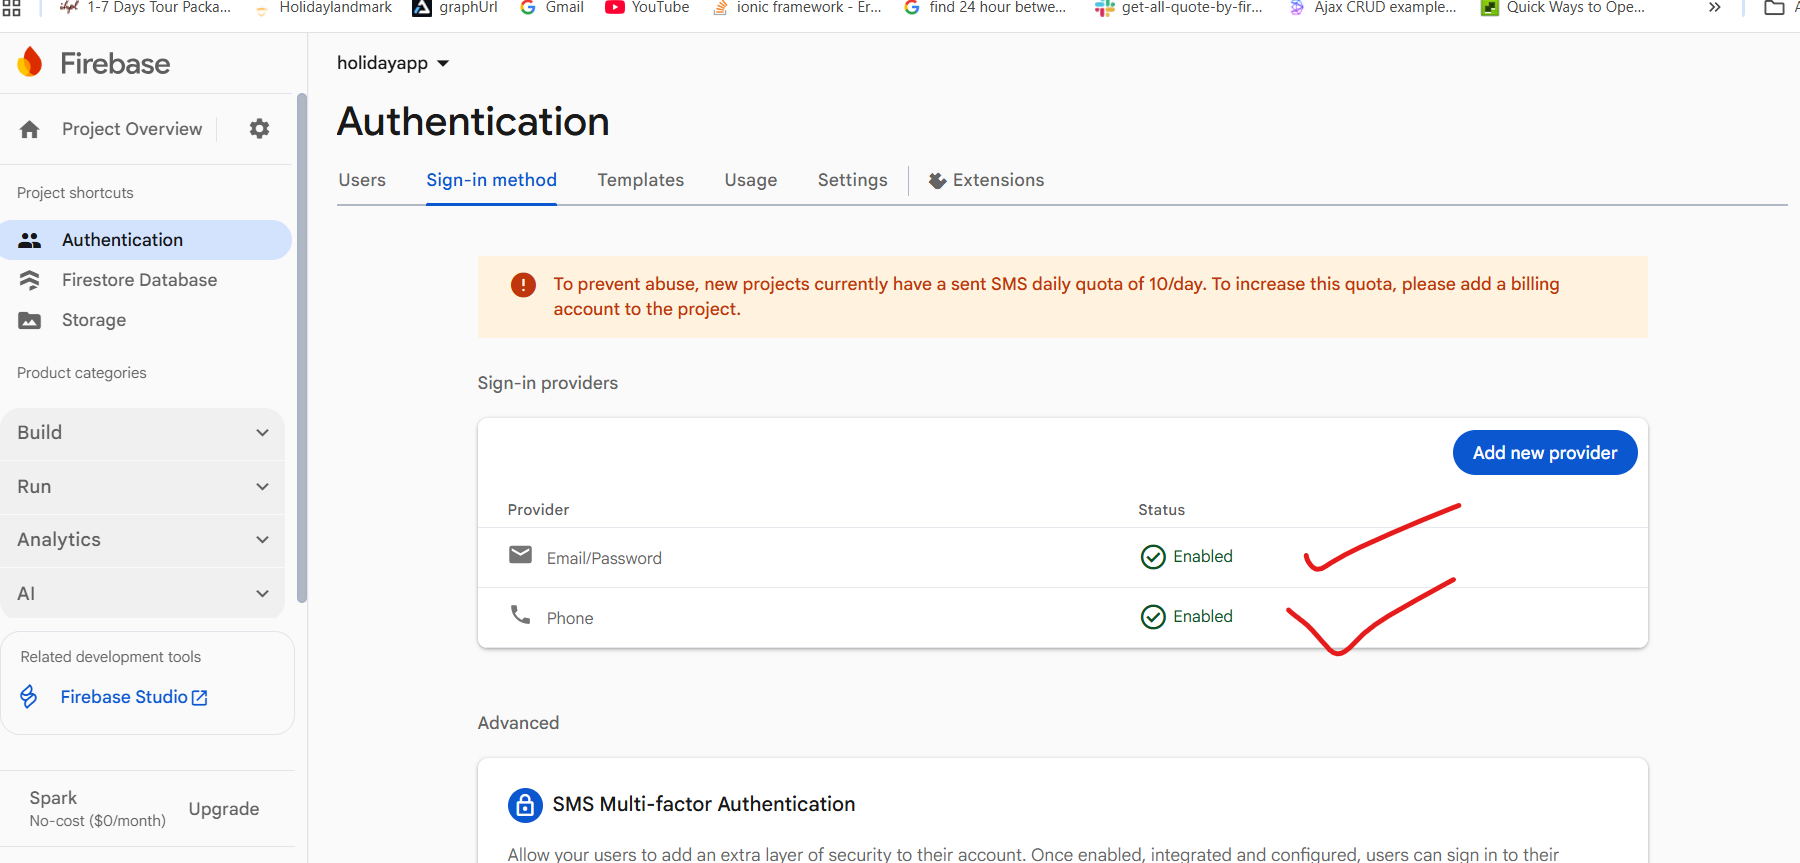Open project settings gear icon
The height and width of the screenshot is (863, 1800).
259,129
